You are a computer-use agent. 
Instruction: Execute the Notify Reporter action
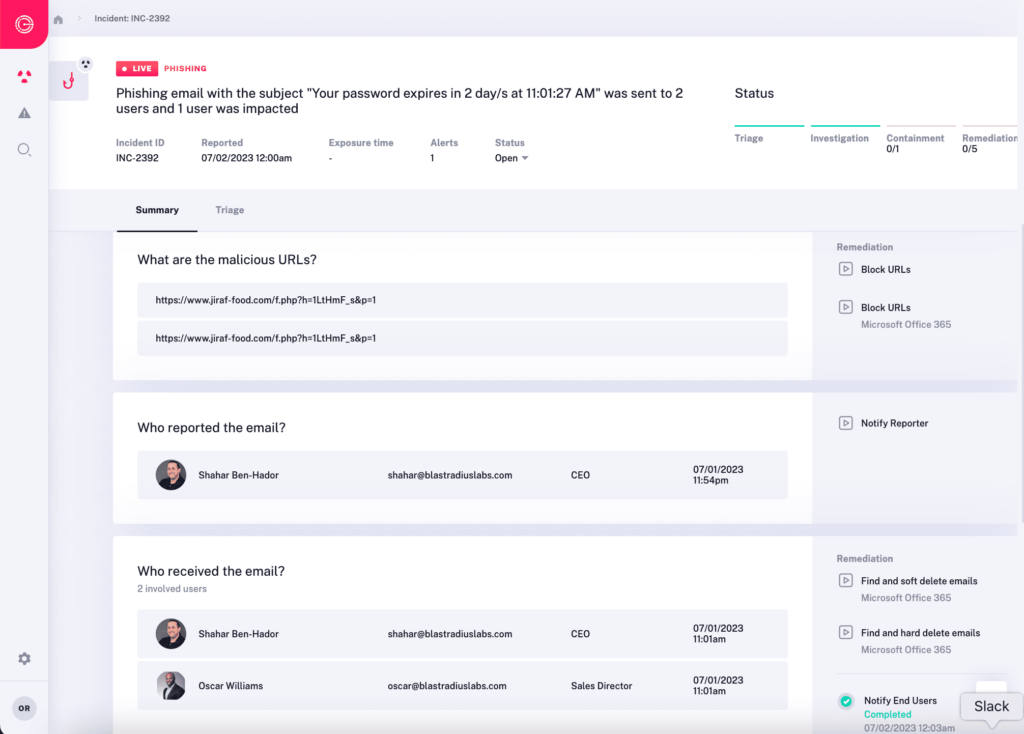894,423
